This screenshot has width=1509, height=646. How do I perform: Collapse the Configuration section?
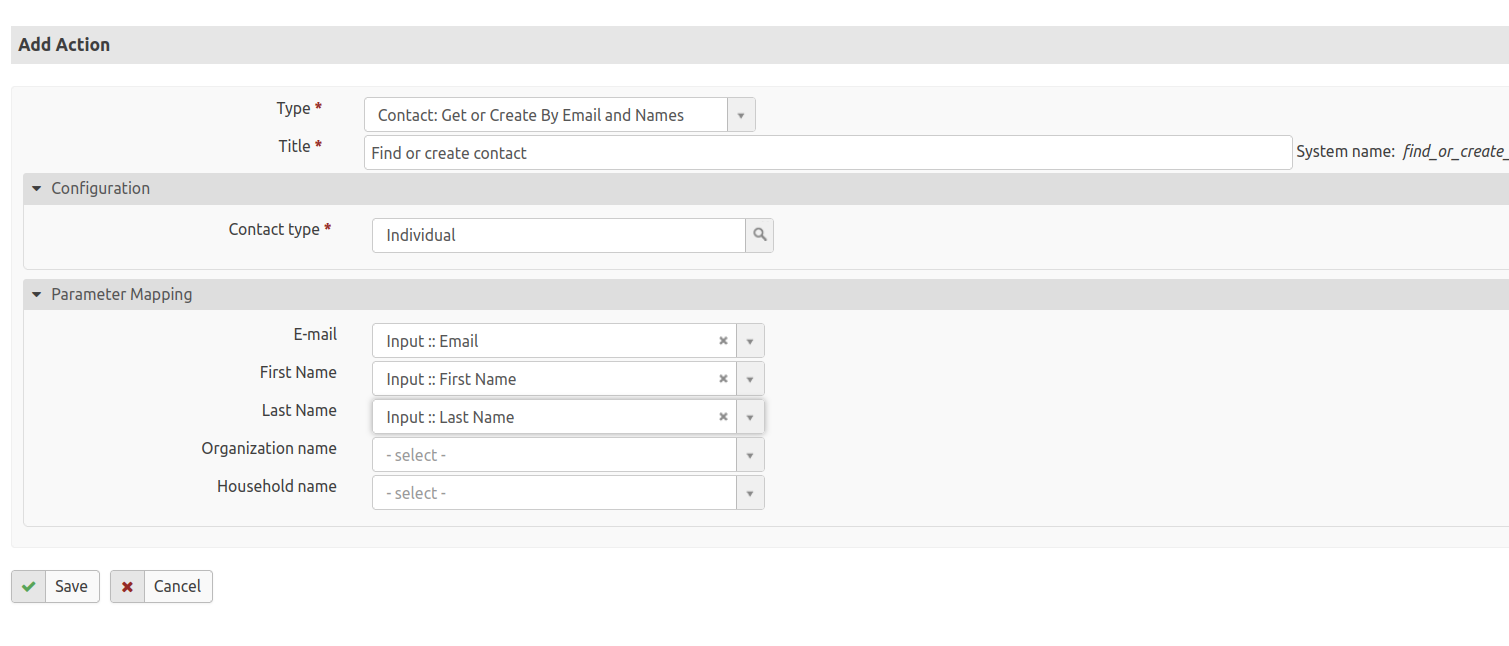click(37, 188)
